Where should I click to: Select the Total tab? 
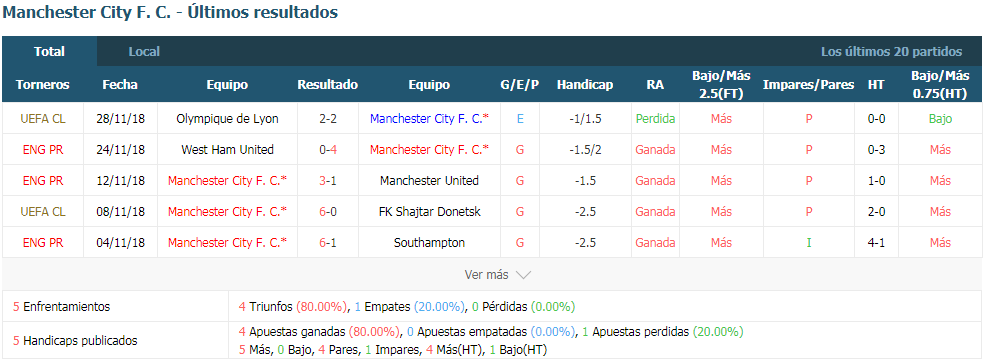pyautogui.click(x=50, y=51)
